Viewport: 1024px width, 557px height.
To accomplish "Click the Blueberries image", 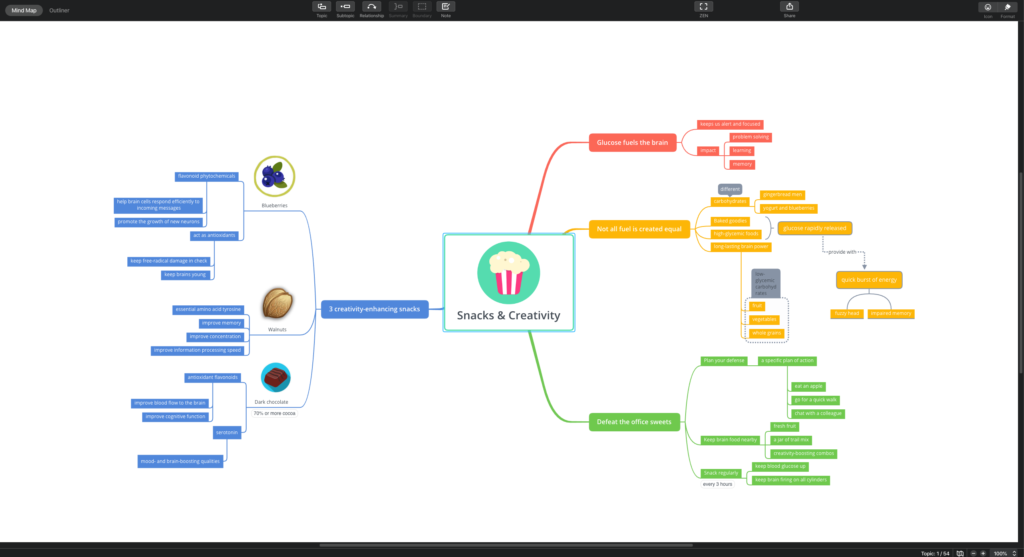I will pos(273,177).
